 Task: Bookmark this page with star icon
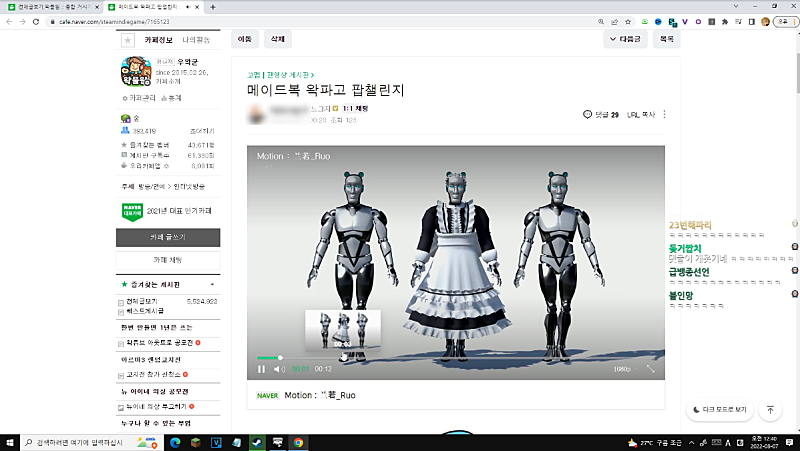click(628, 21)
